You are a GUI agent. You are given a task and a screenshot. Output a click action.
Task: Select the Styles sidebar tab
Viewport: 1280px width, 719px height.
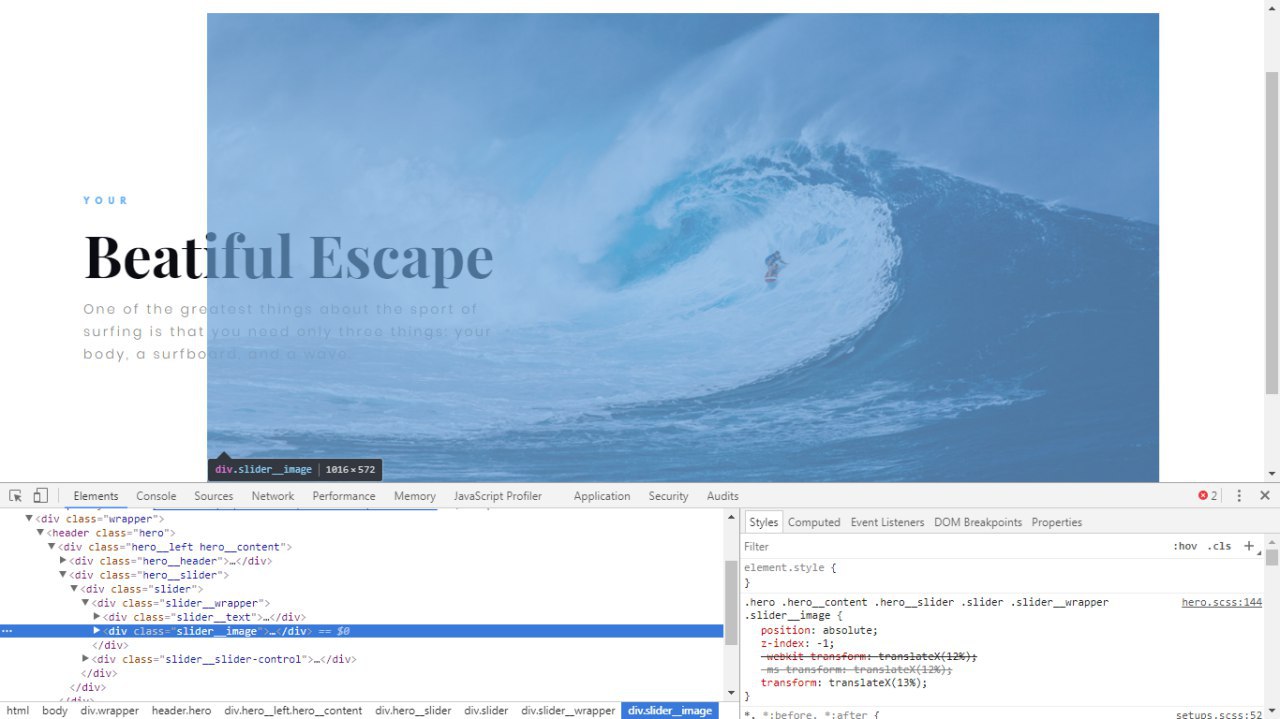tap(763, 522)
